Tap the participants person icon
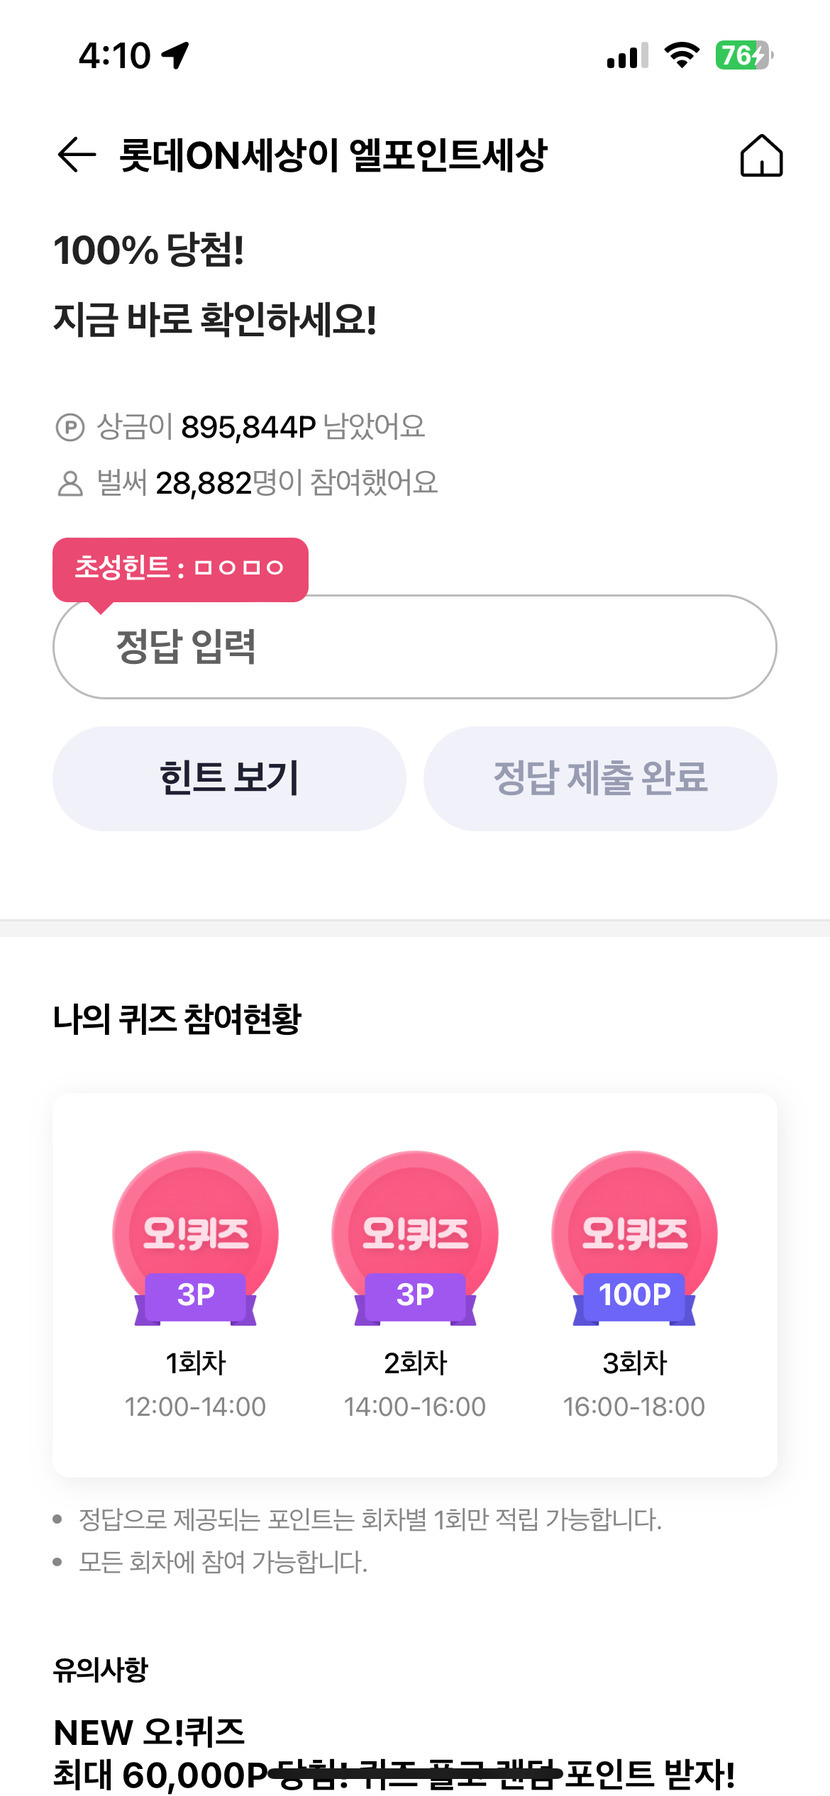The image size is (830, 1796). coord(70,484)
